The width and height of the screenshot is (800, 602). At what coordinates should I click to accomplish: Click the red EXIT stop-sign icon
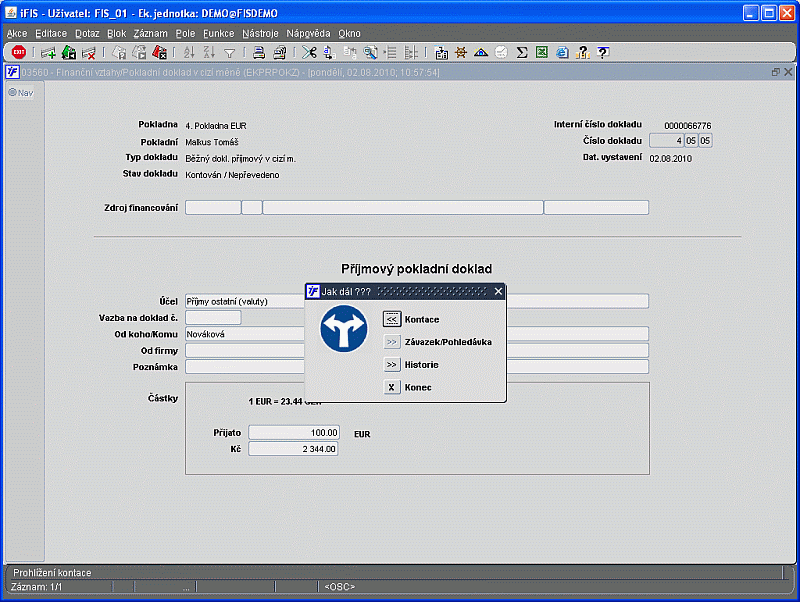[x=19, y=52]
